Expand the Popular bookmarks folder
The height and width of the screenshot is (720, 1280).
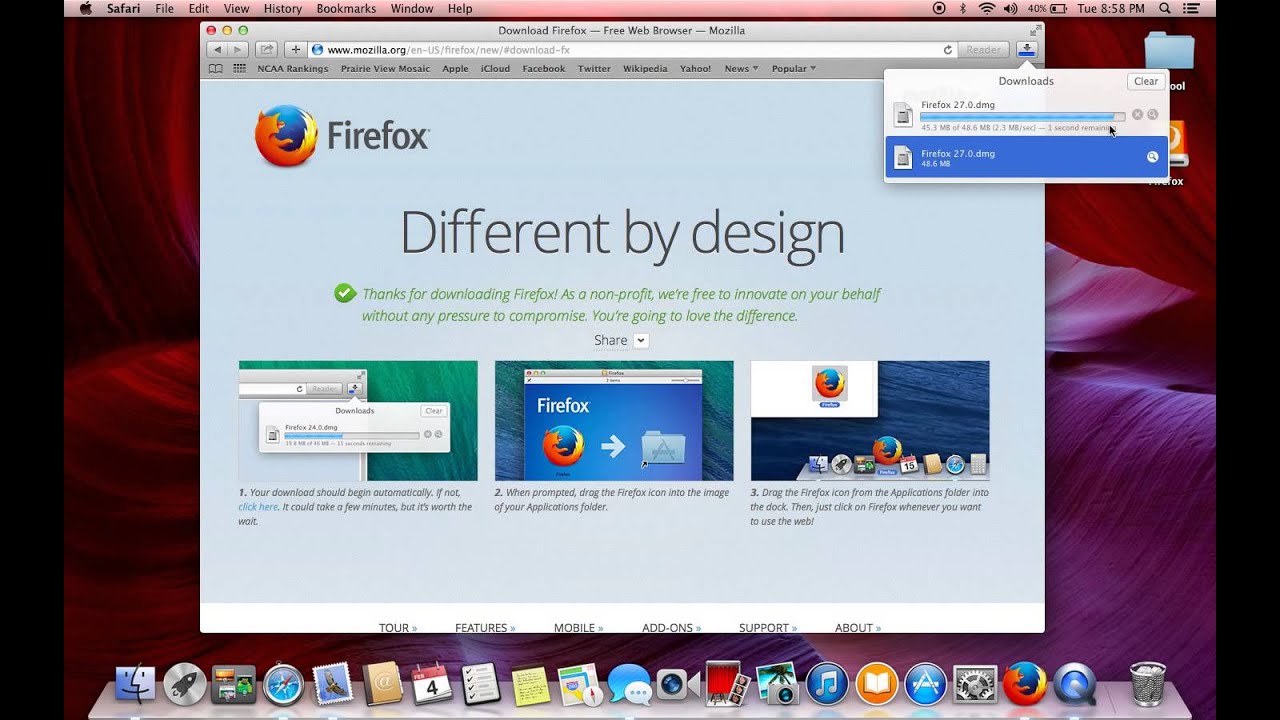pos(794,69)
